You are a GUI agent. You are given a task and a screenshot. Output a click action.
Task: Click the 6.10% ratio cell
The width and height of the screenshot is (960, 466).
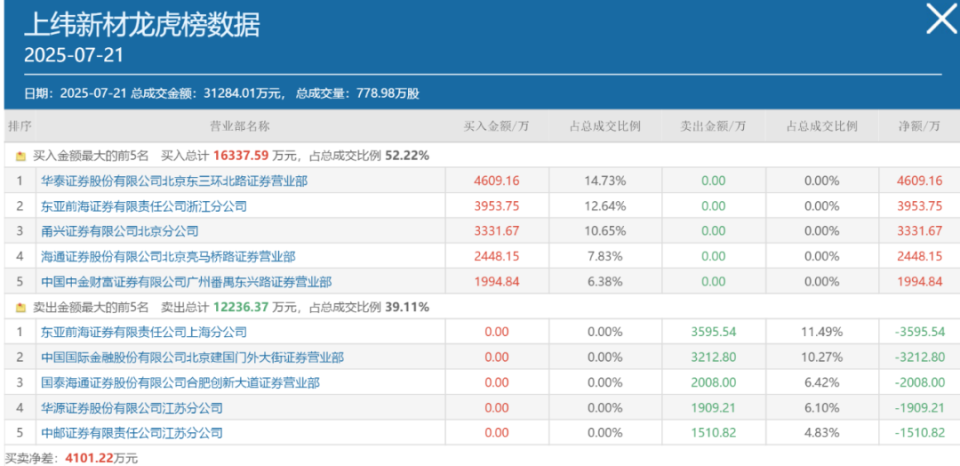click(x=822, y=408)
